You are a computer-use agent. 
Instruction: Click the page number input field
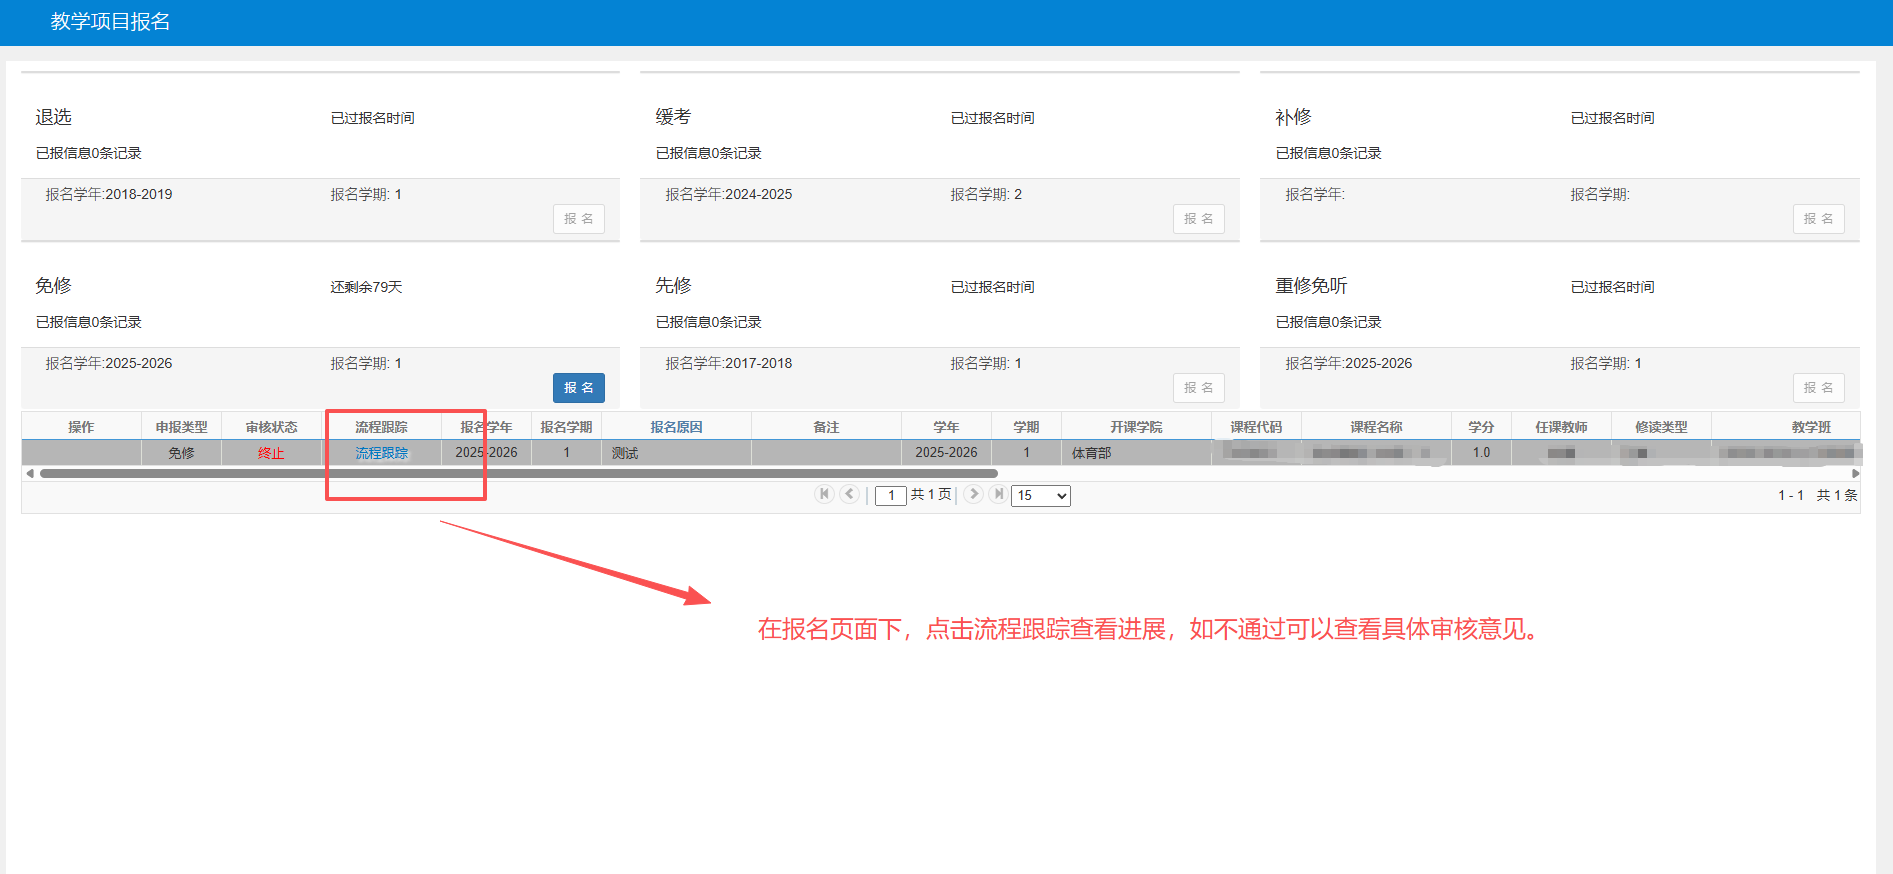[890, 496]
